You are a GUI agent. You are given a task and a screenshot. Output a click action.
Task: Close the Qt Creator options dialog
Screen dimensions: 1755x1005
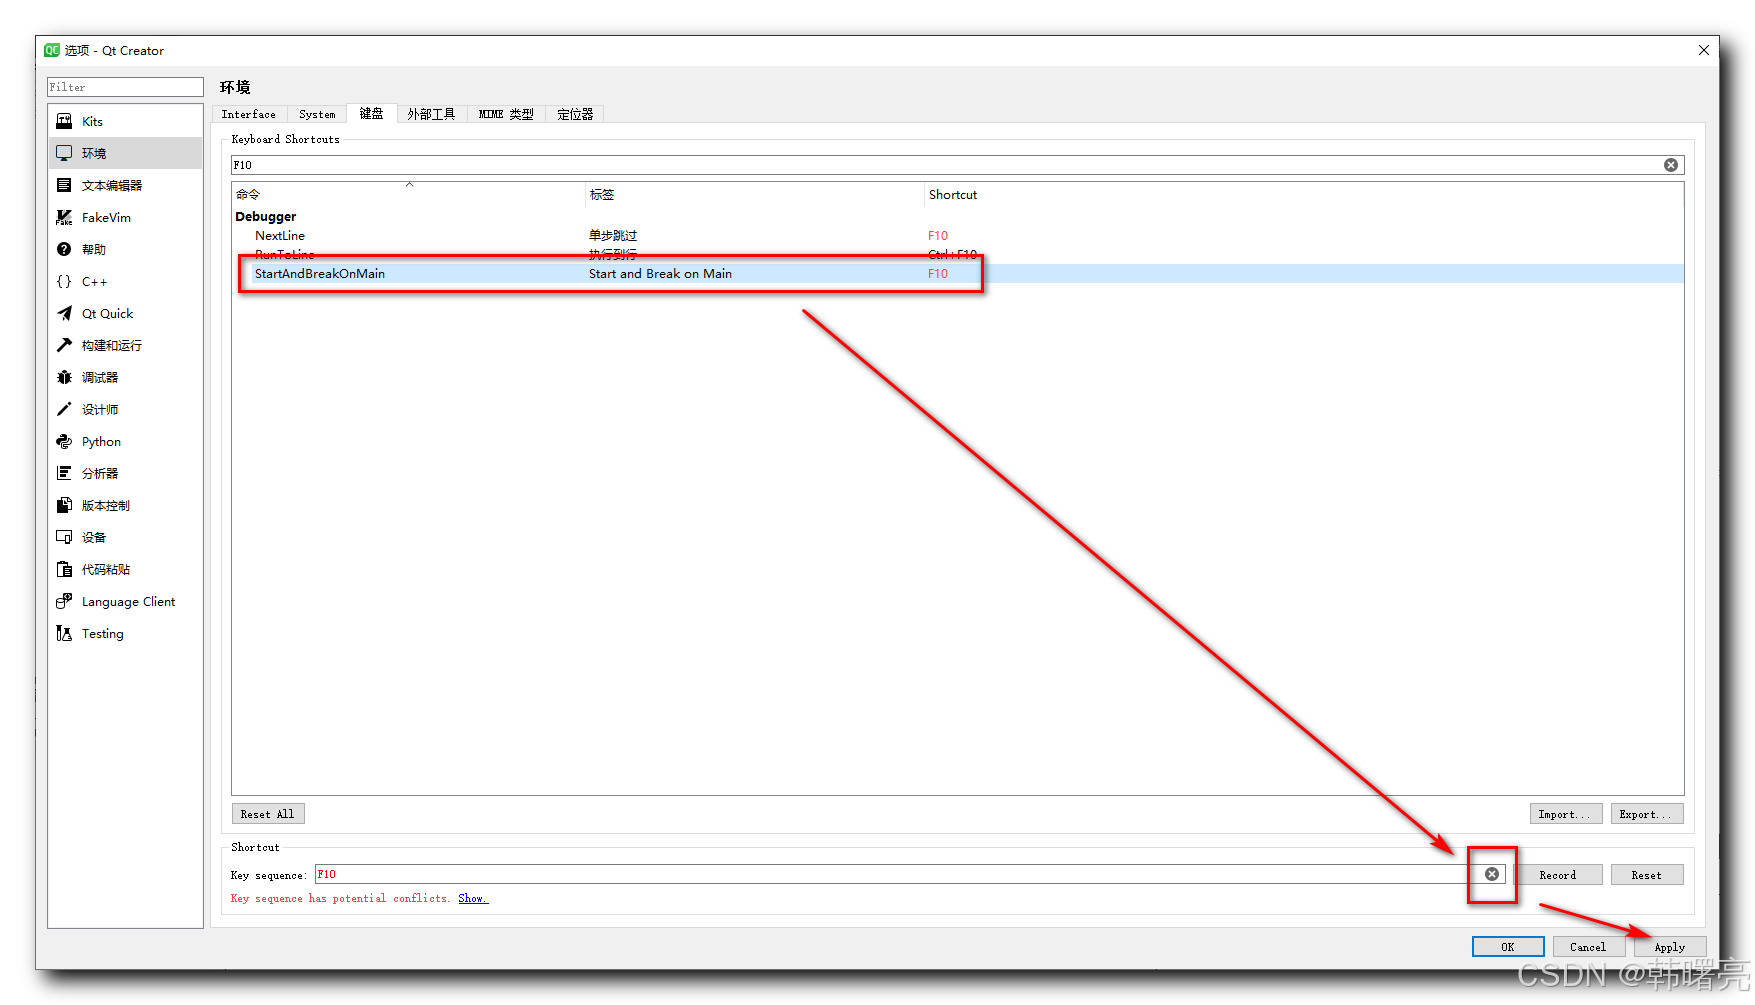pos(1704,50)
